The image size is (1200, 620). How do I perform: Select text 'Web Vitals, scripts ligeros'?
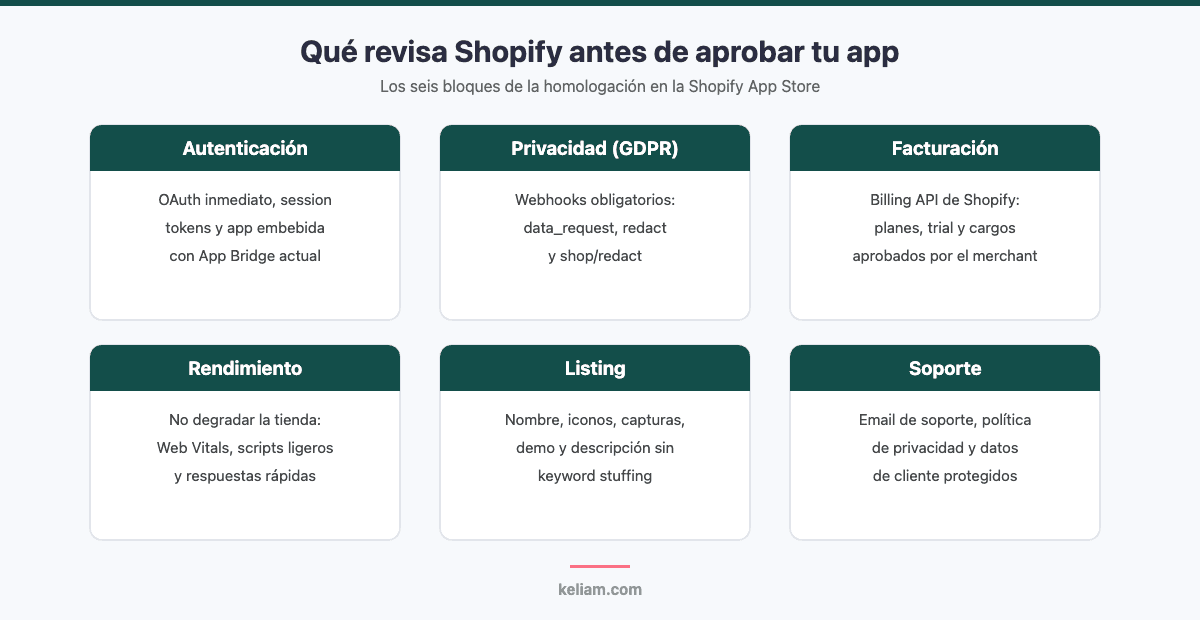[x=245, y=448]
